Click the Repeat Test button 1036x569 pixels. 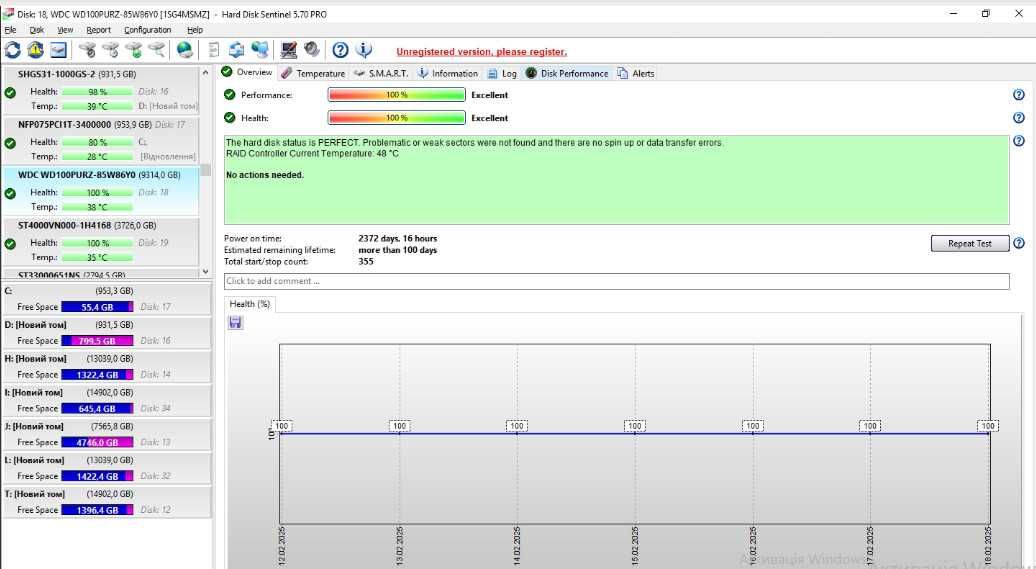(970, 243)
